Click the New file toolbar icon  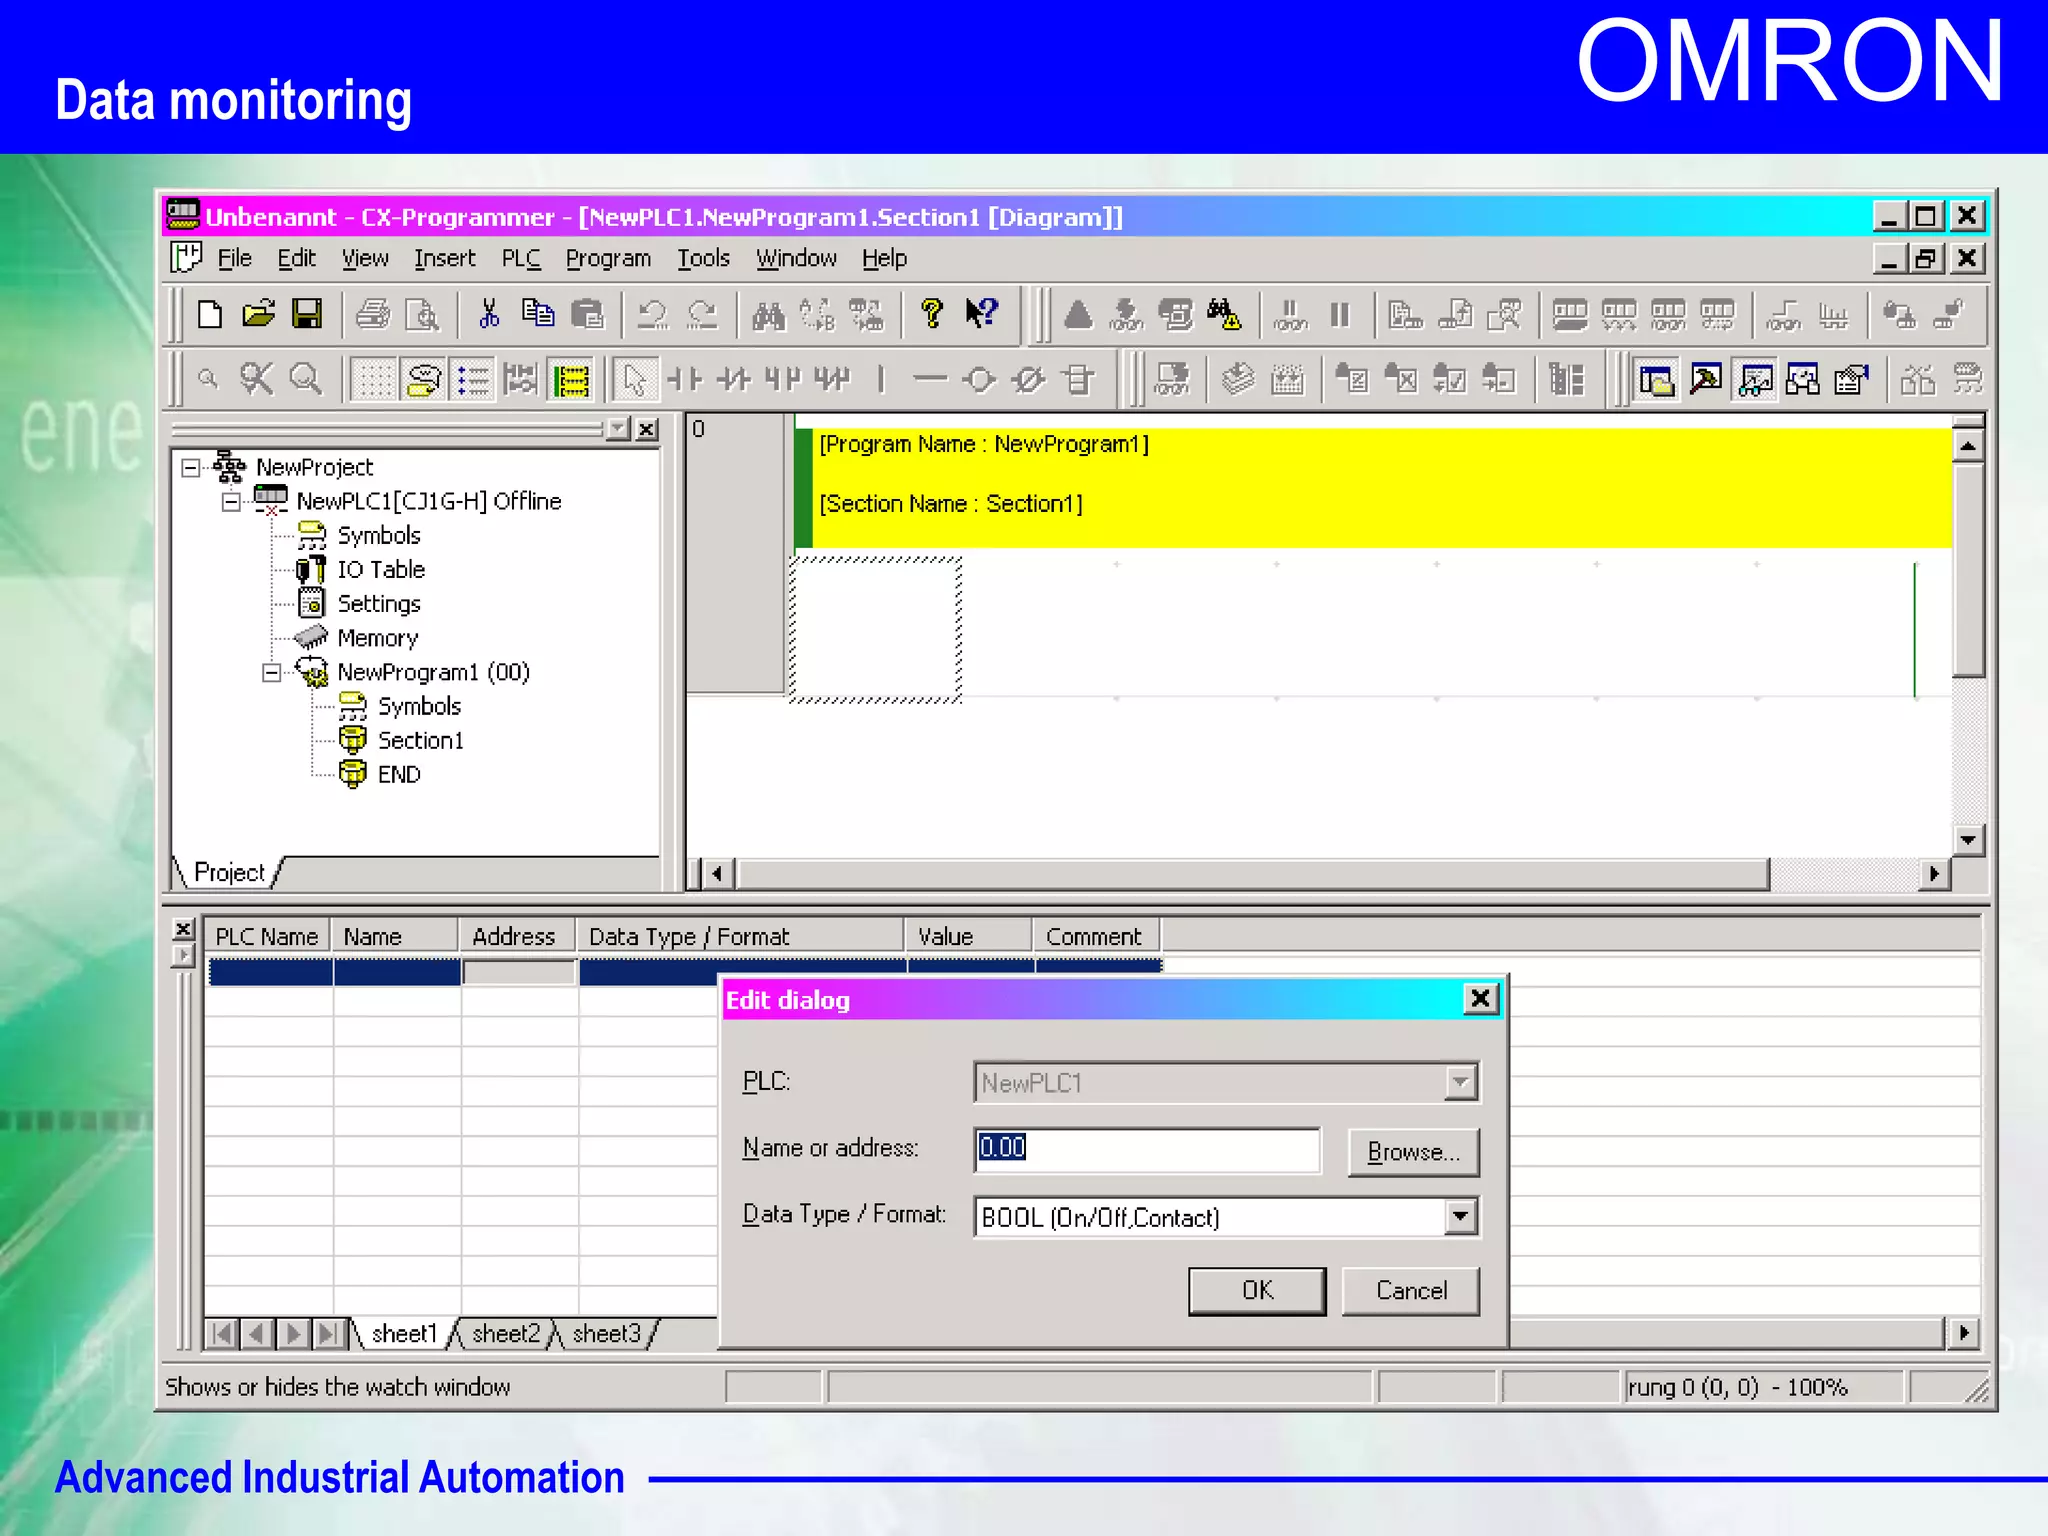point(209,314)
